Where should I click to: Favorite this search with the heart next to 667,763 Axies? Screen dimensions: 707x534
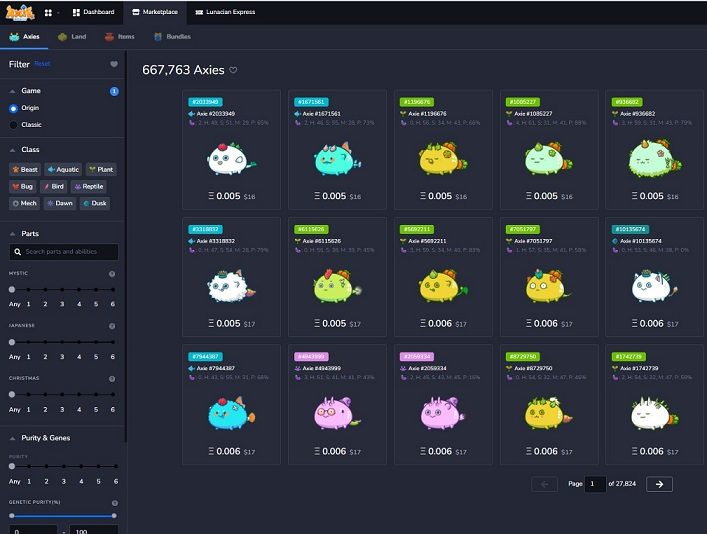[x=233, y=70]
